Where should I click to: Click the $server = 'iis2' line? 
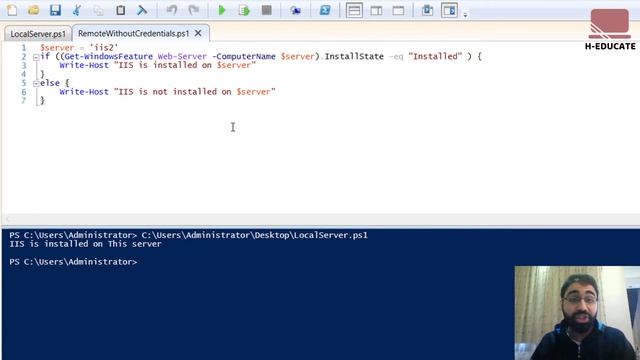click(79, 48)
